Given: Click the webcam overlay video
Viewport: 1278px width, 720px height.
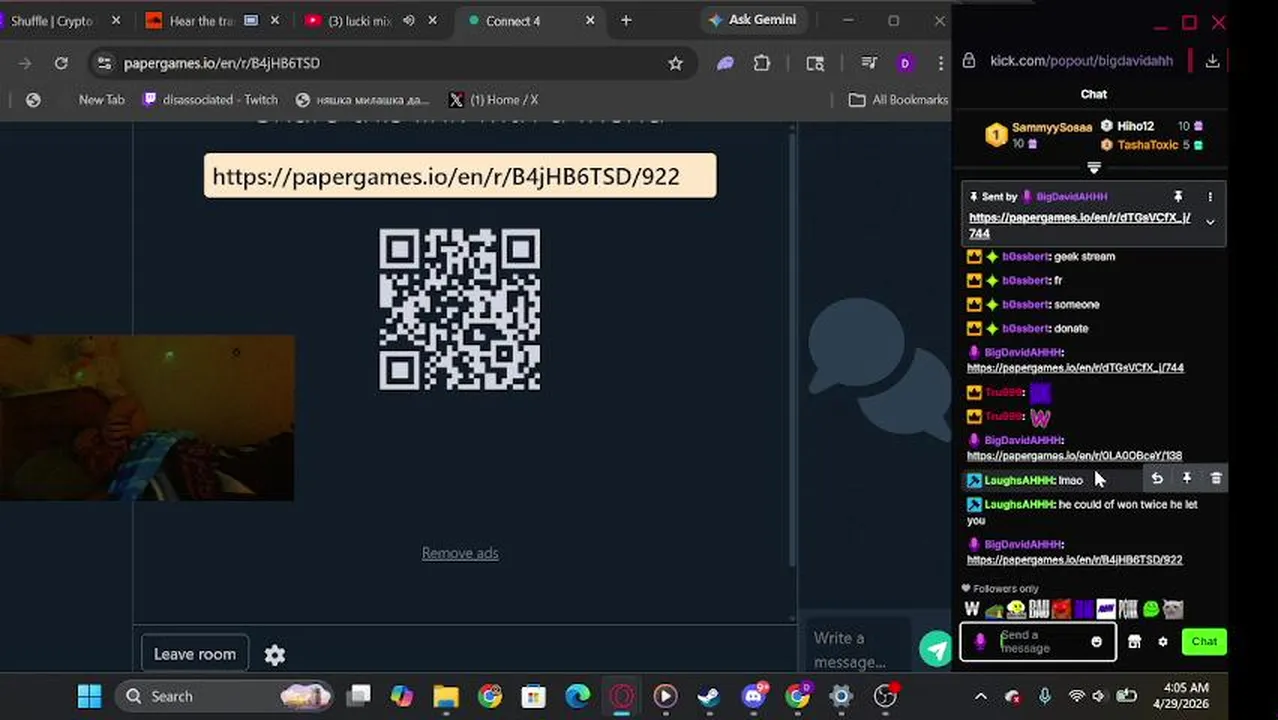Looking at the screenshot, I should pos(147,418).
